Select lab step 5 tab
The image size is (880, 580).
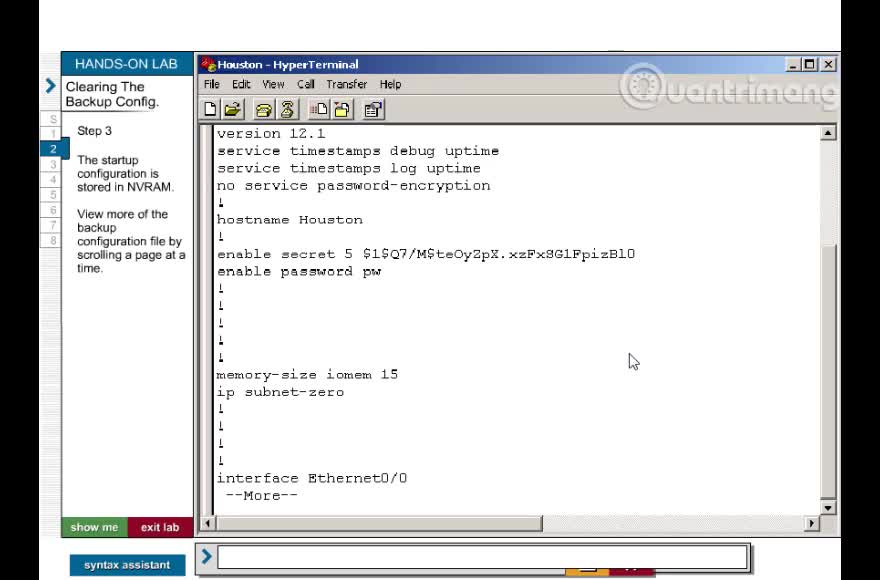pyautogui.click(x=51, y=194)
